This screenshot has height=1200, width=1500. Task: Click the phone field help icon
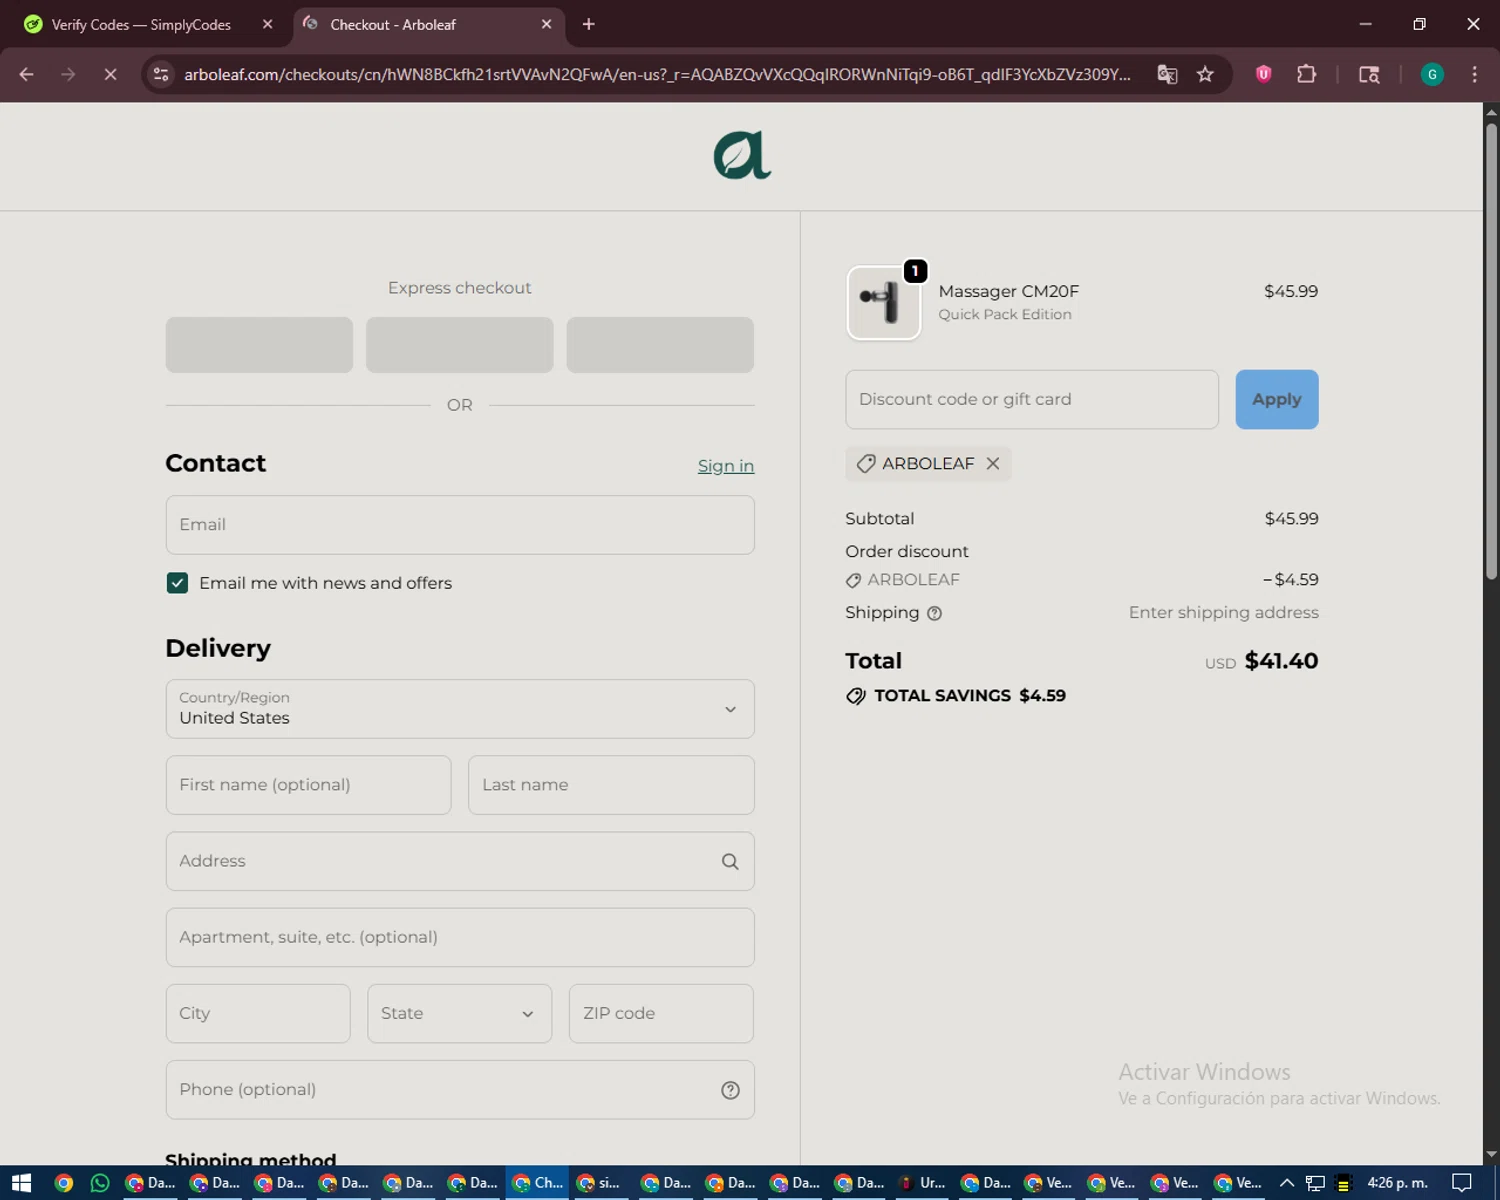pyautogui.click(x=730, y=1090)
